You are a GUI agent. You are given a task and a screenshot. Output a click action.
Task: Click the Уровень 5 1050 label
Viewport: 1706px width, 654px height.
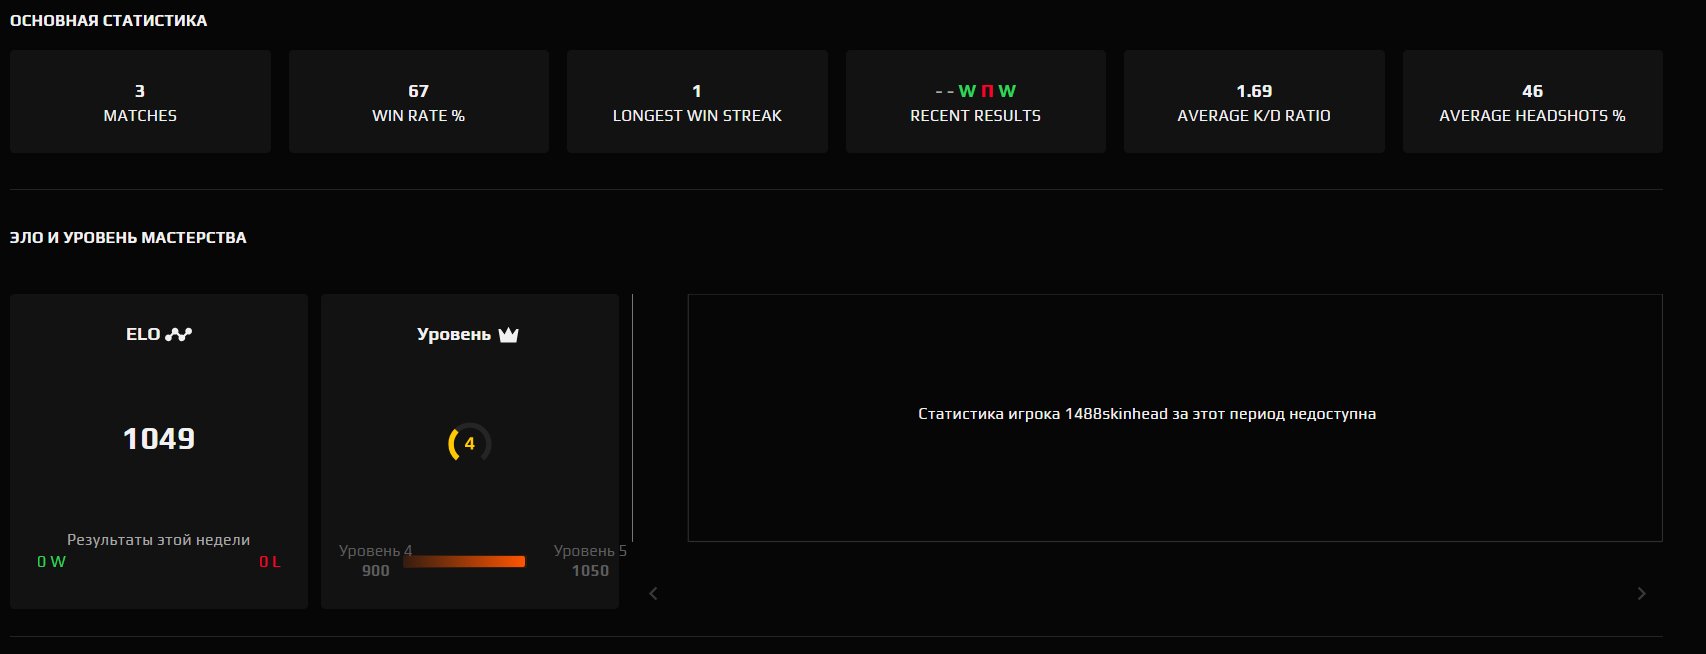[x=590, y=560]
